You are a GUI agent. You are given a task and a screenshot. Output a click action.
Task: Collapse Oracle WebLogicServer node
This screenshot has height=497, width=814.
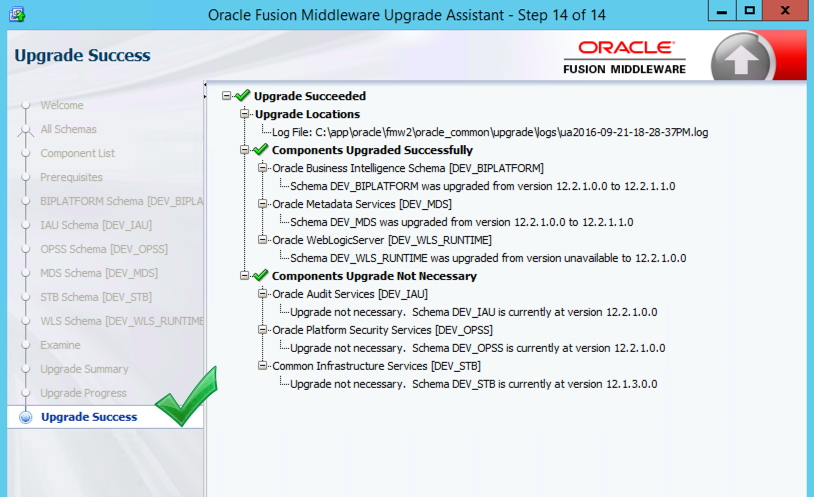[262, 239]
